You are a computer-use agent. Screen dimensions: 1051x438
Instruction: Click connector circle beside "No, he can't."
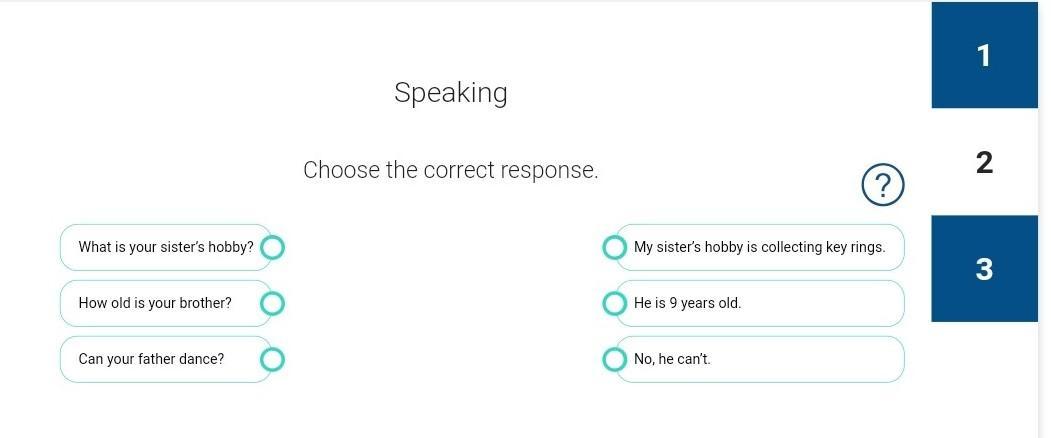614,359
